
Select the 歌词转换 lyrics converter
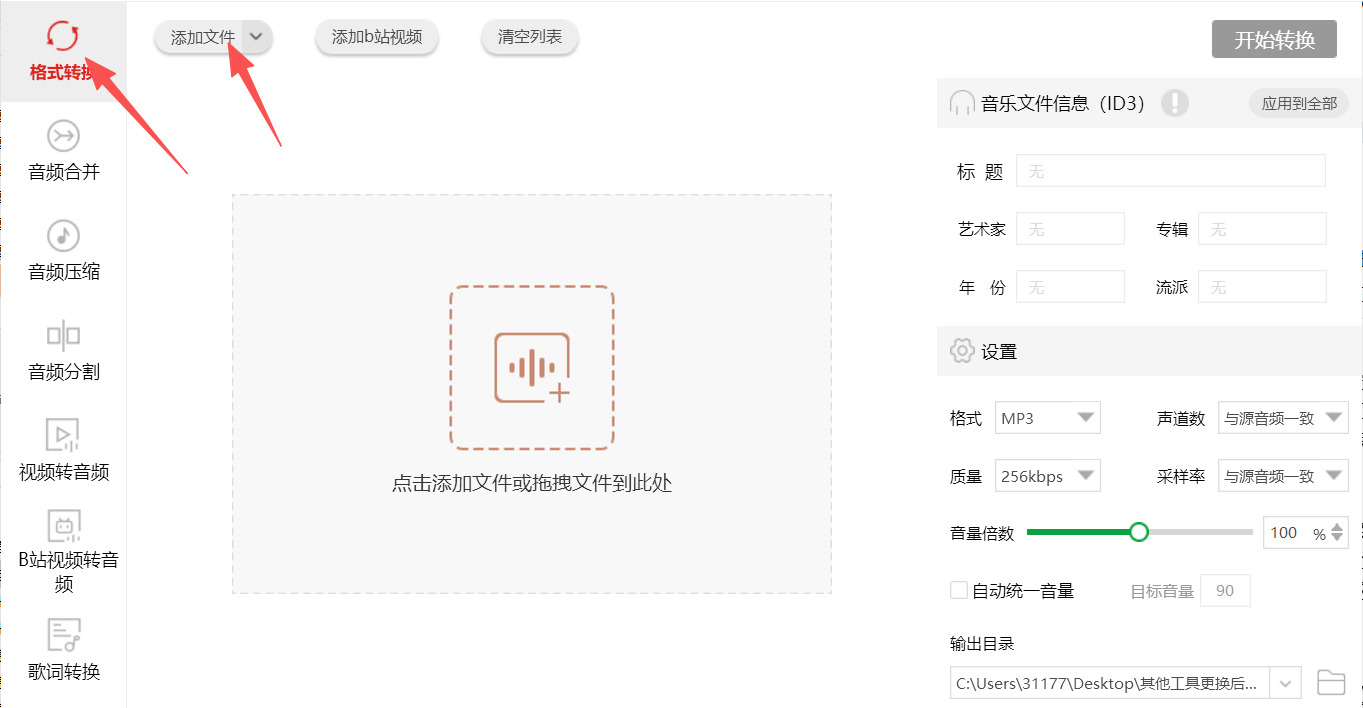point(63,650)
